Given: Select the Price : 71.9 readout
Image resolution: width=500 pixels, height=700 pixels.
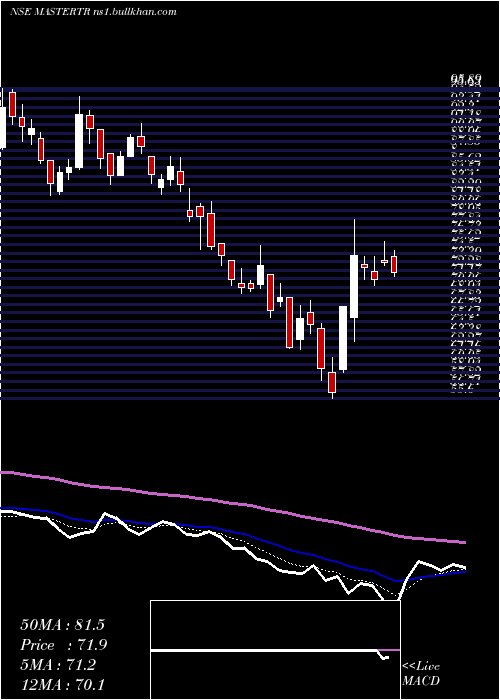Looking at the screenshot, I should 64,645.
